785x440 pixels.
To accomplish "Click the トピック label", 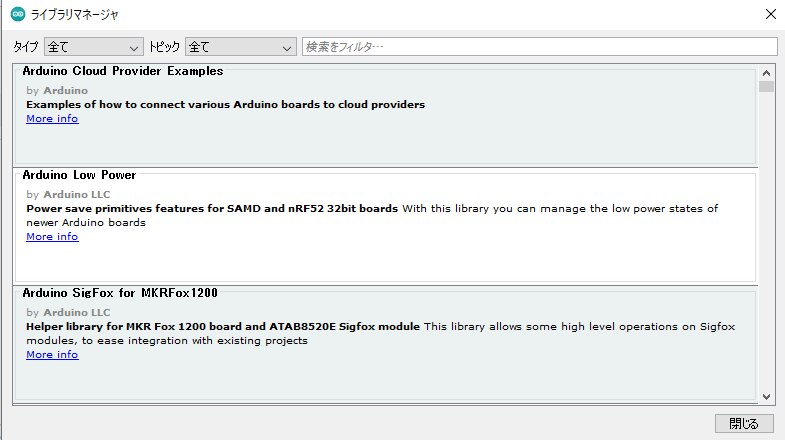I will (x=164, y=47).
